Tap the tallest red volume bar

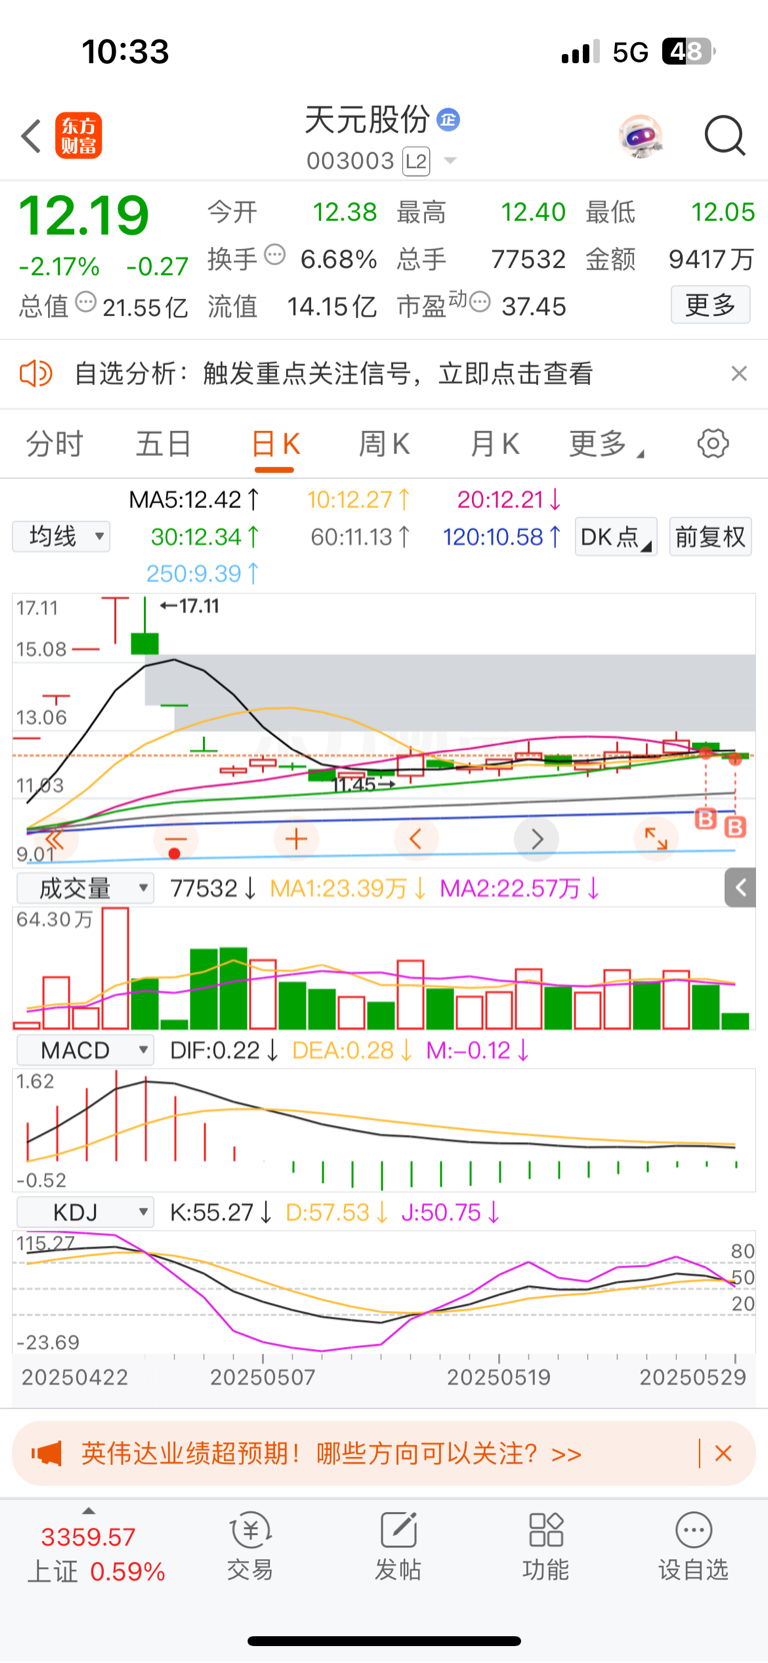[x=116, y=968]
